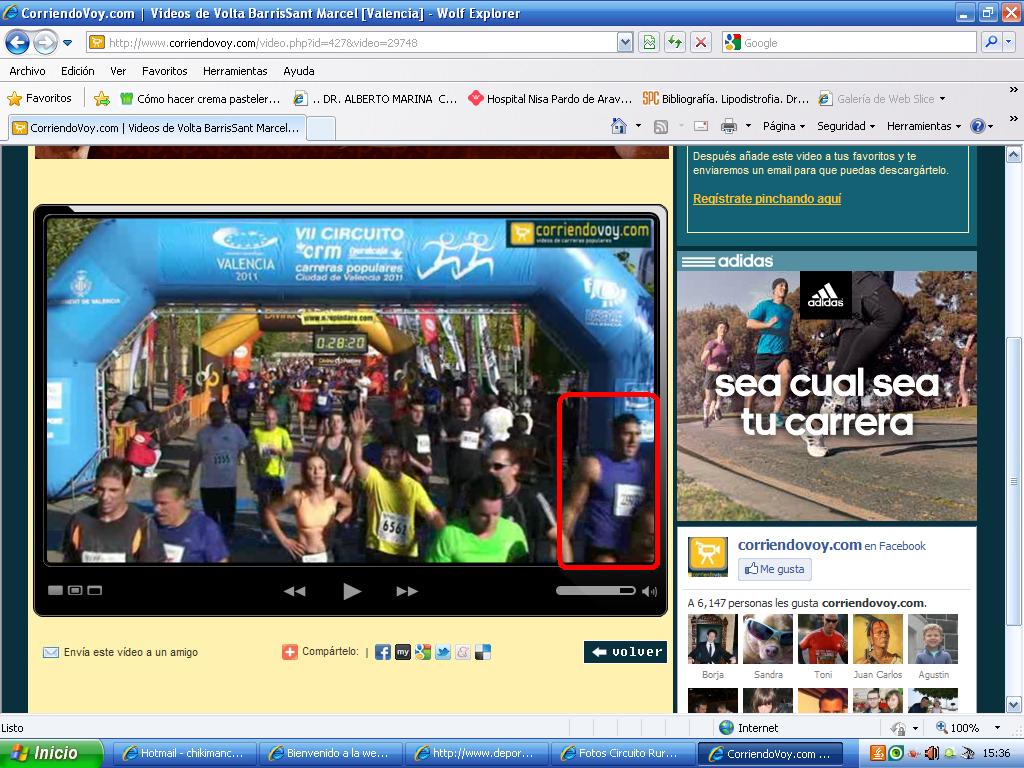
Task: Open the Favoritos menu
Action: pyautogui.click(x=165, y=71)
